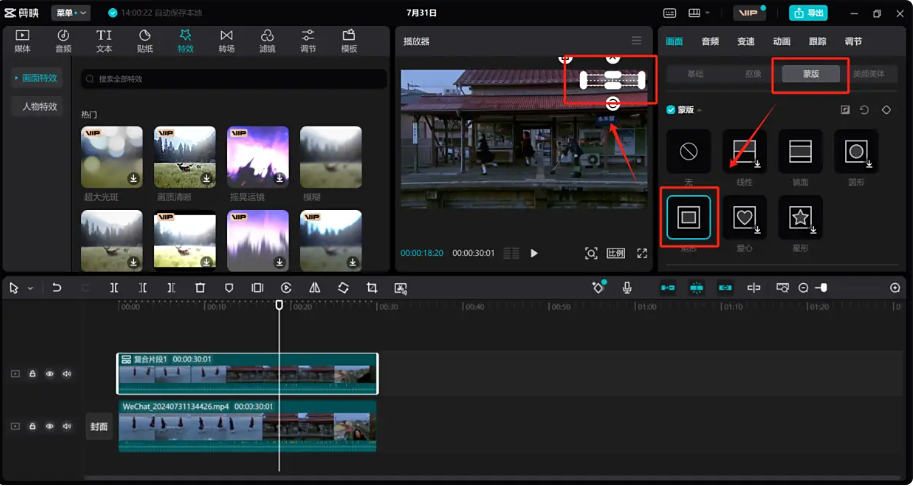This screenshot has height=486, width=913.
Task: Expand the 画面特效 category
Action: 35,78
